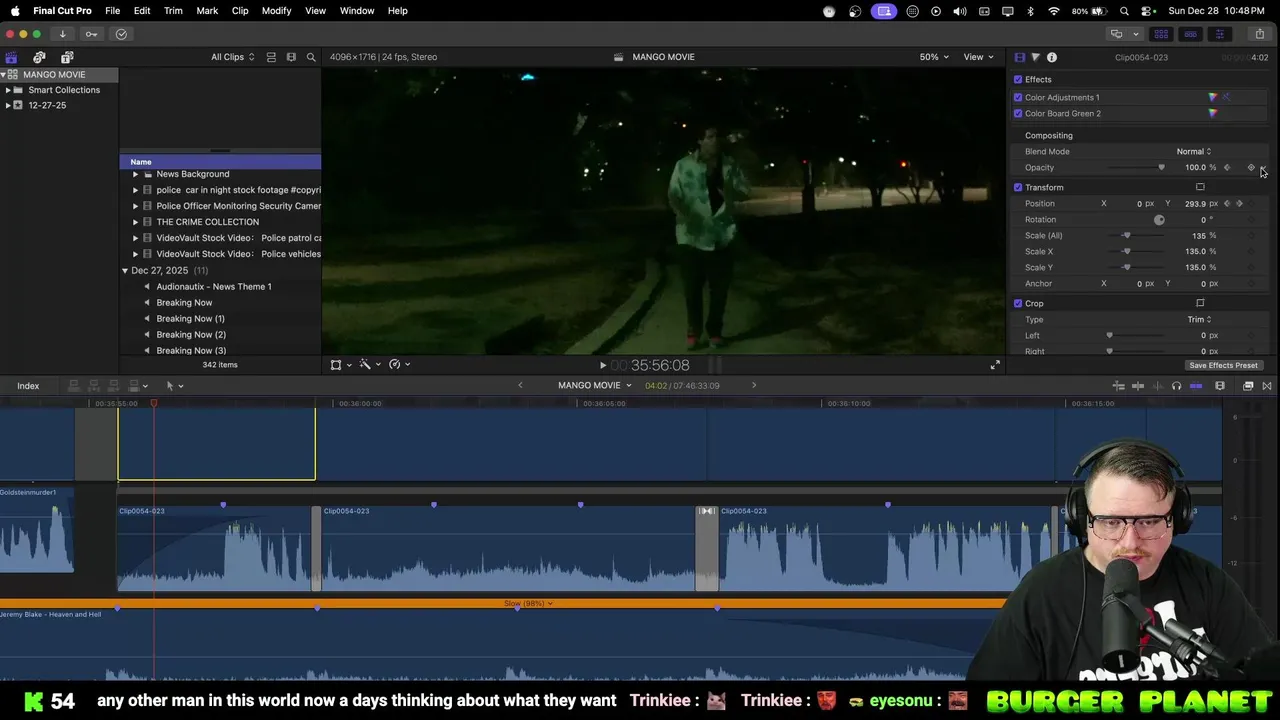Screen dimensions: 1280x720
Task: Open the Keyword Editor key icon
Action: click(91, 34)
